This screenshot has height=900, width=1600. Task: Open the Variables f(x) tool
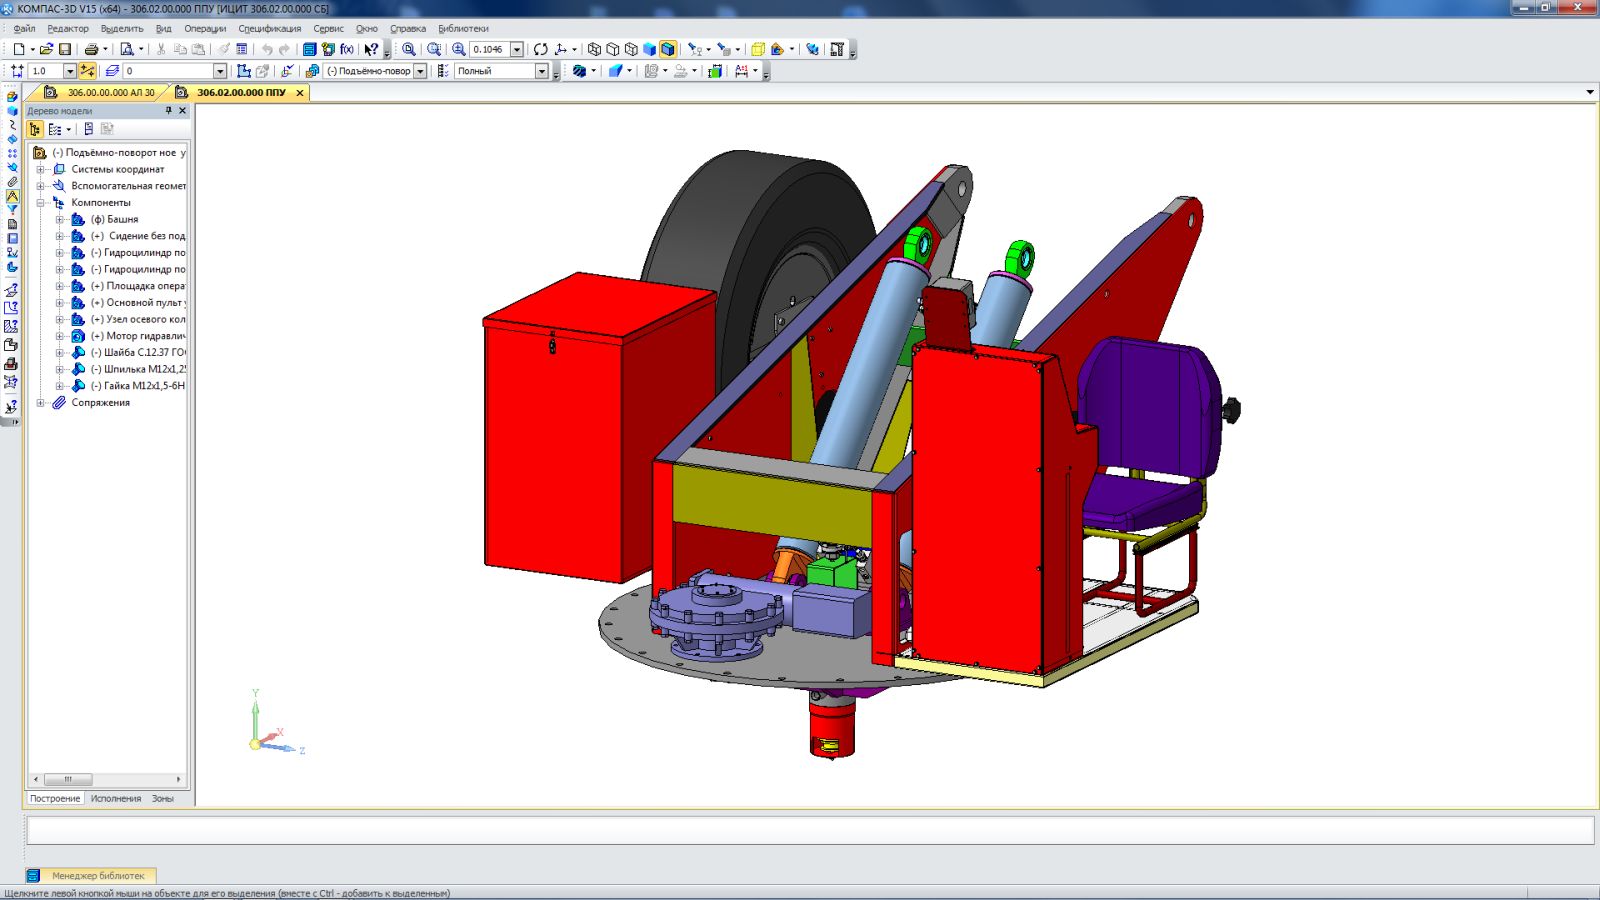pos(347,49)
